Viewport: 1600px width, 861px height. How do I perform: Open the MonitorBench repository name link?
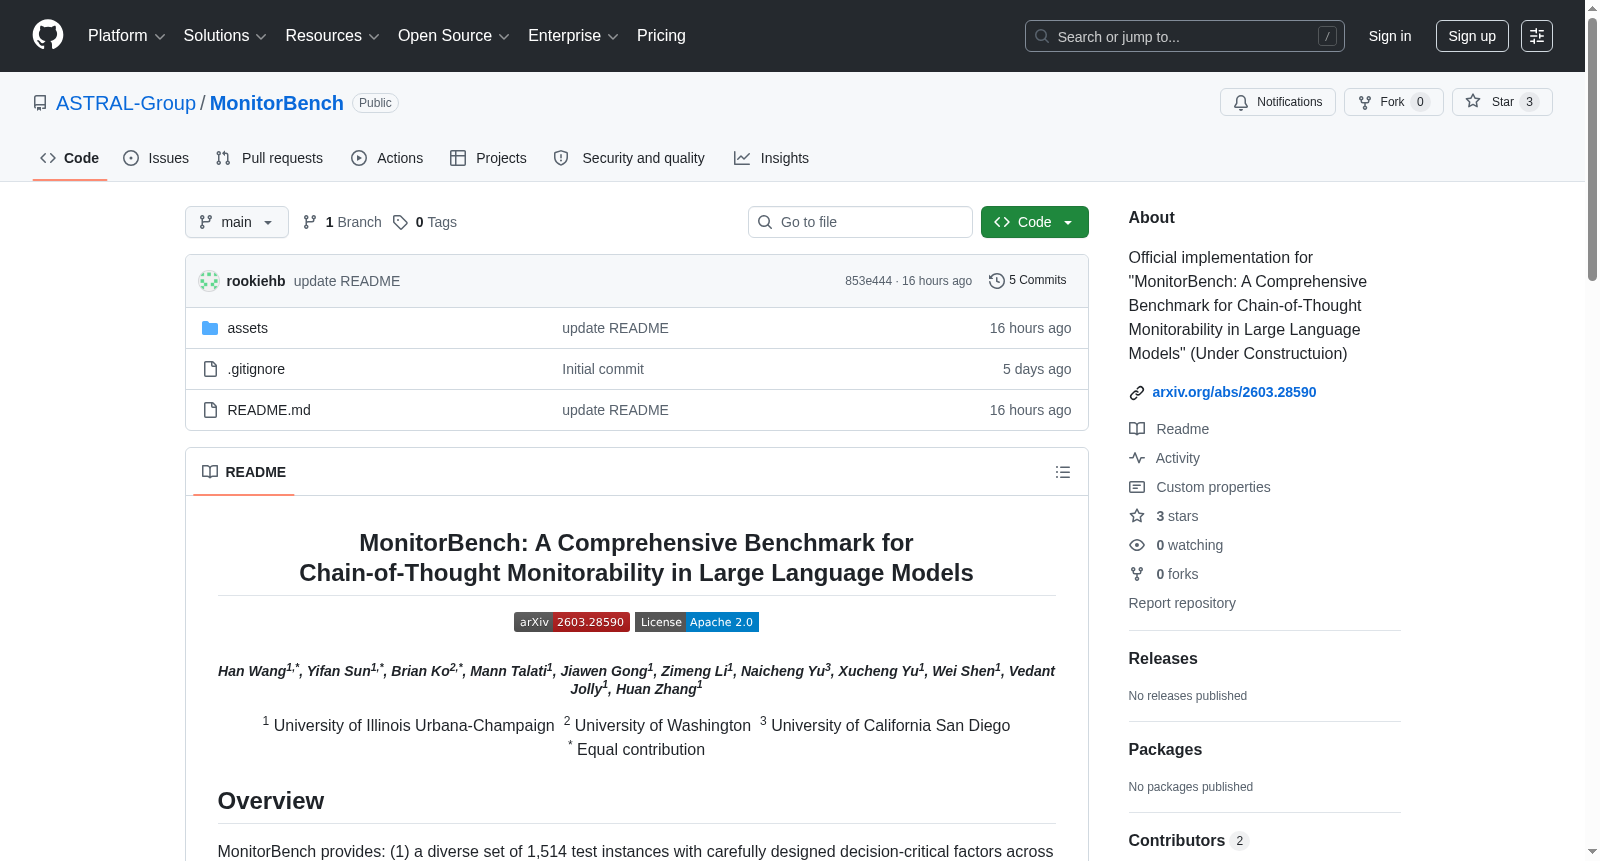[x=277, y=103]
